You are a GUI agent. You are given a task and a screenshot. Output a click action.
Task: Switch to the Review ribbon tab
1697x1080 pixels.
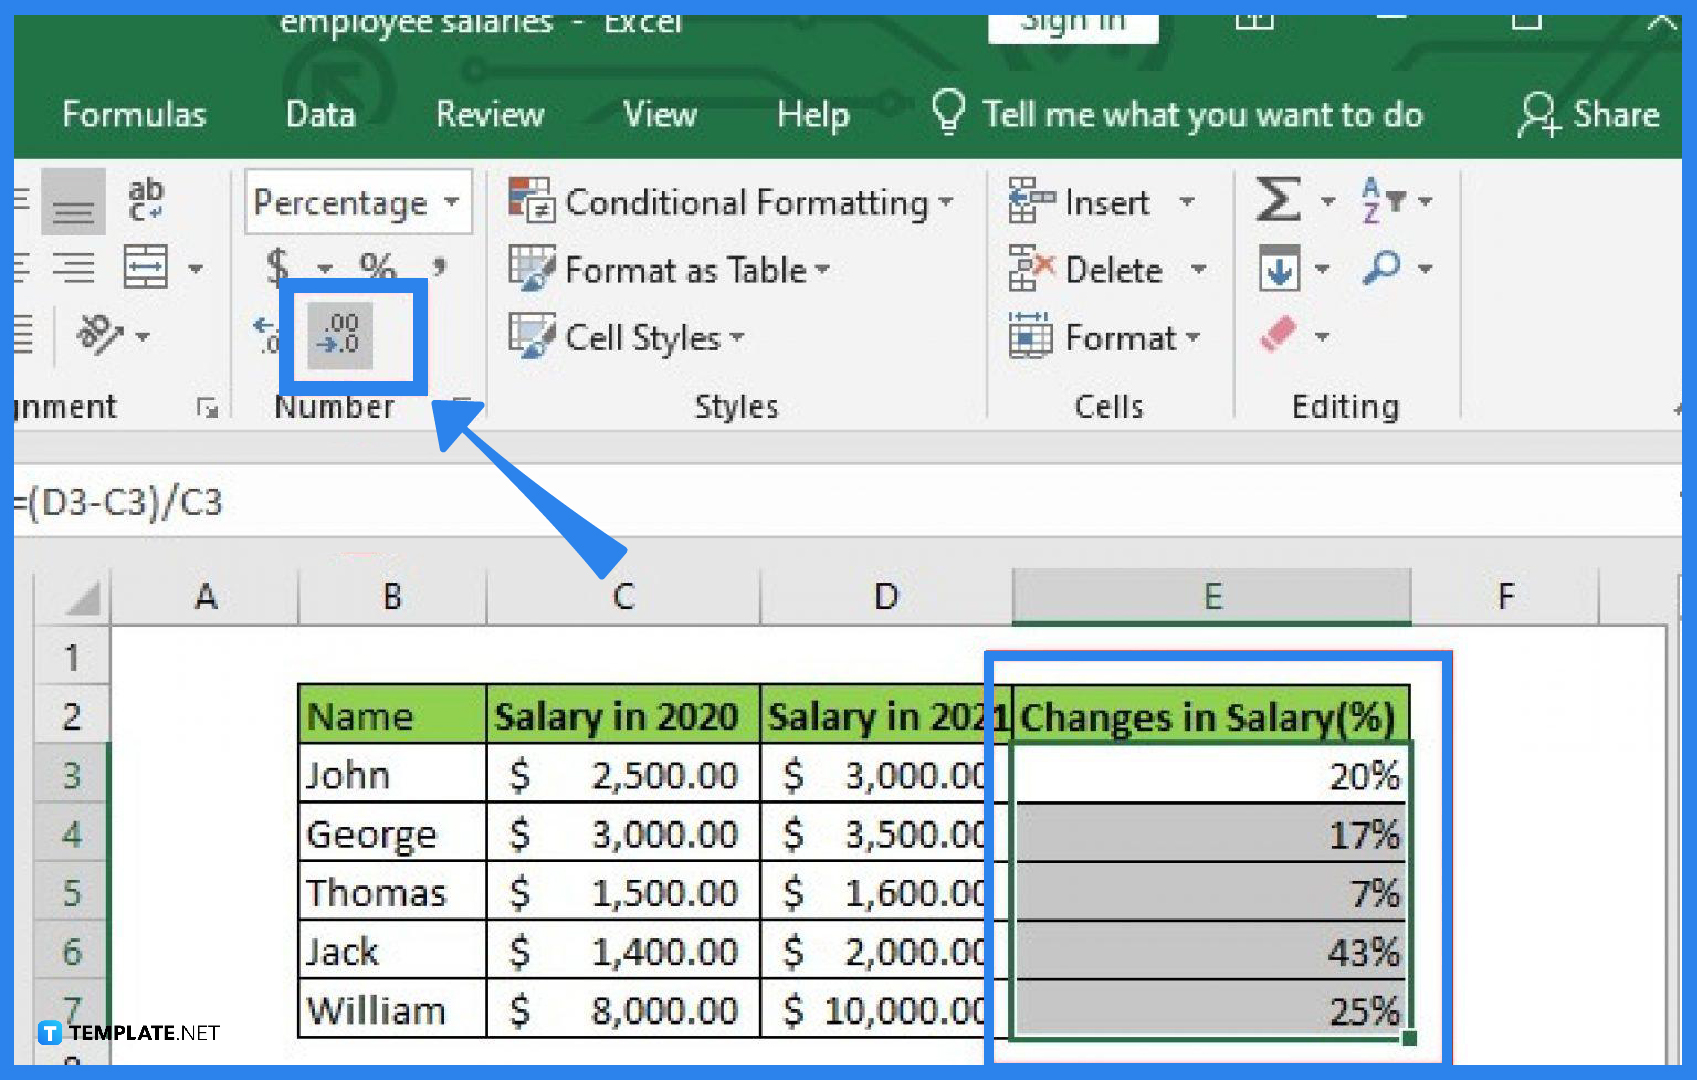[x=489, y=113]
